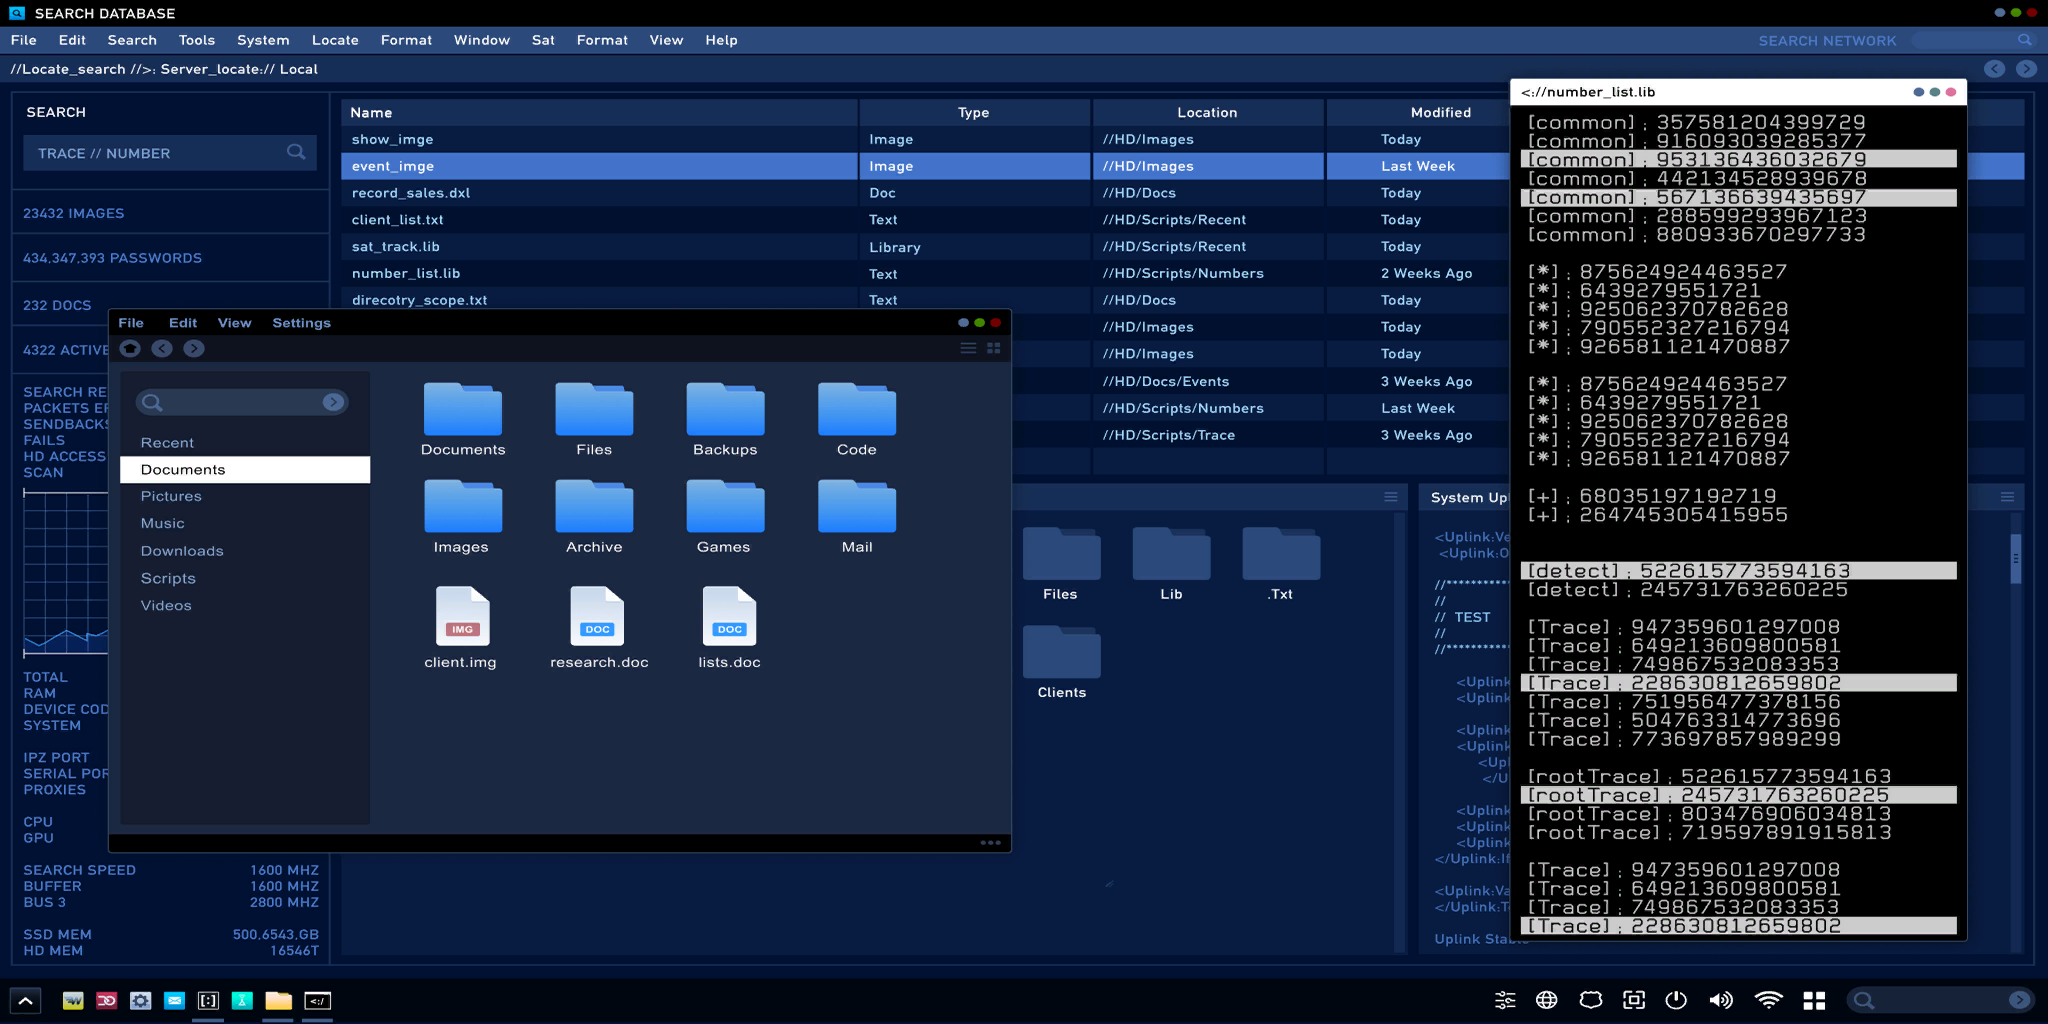Click the submit arrow in the taskbar search
The height and width of the screenshot is (1024, 2048).
coord(2019,1000)
